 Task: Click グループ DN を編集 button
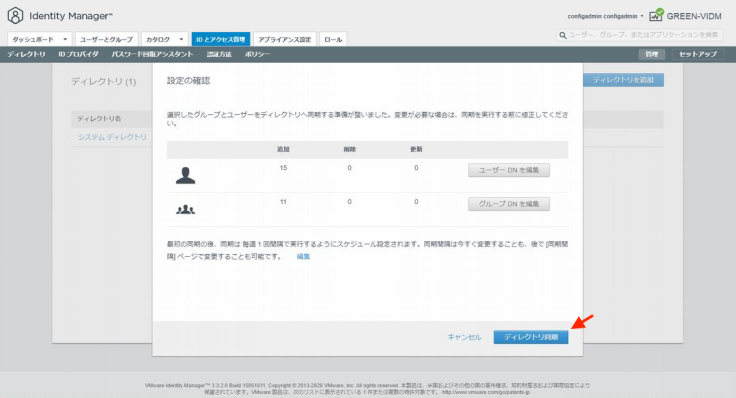(x=509, y=204)
